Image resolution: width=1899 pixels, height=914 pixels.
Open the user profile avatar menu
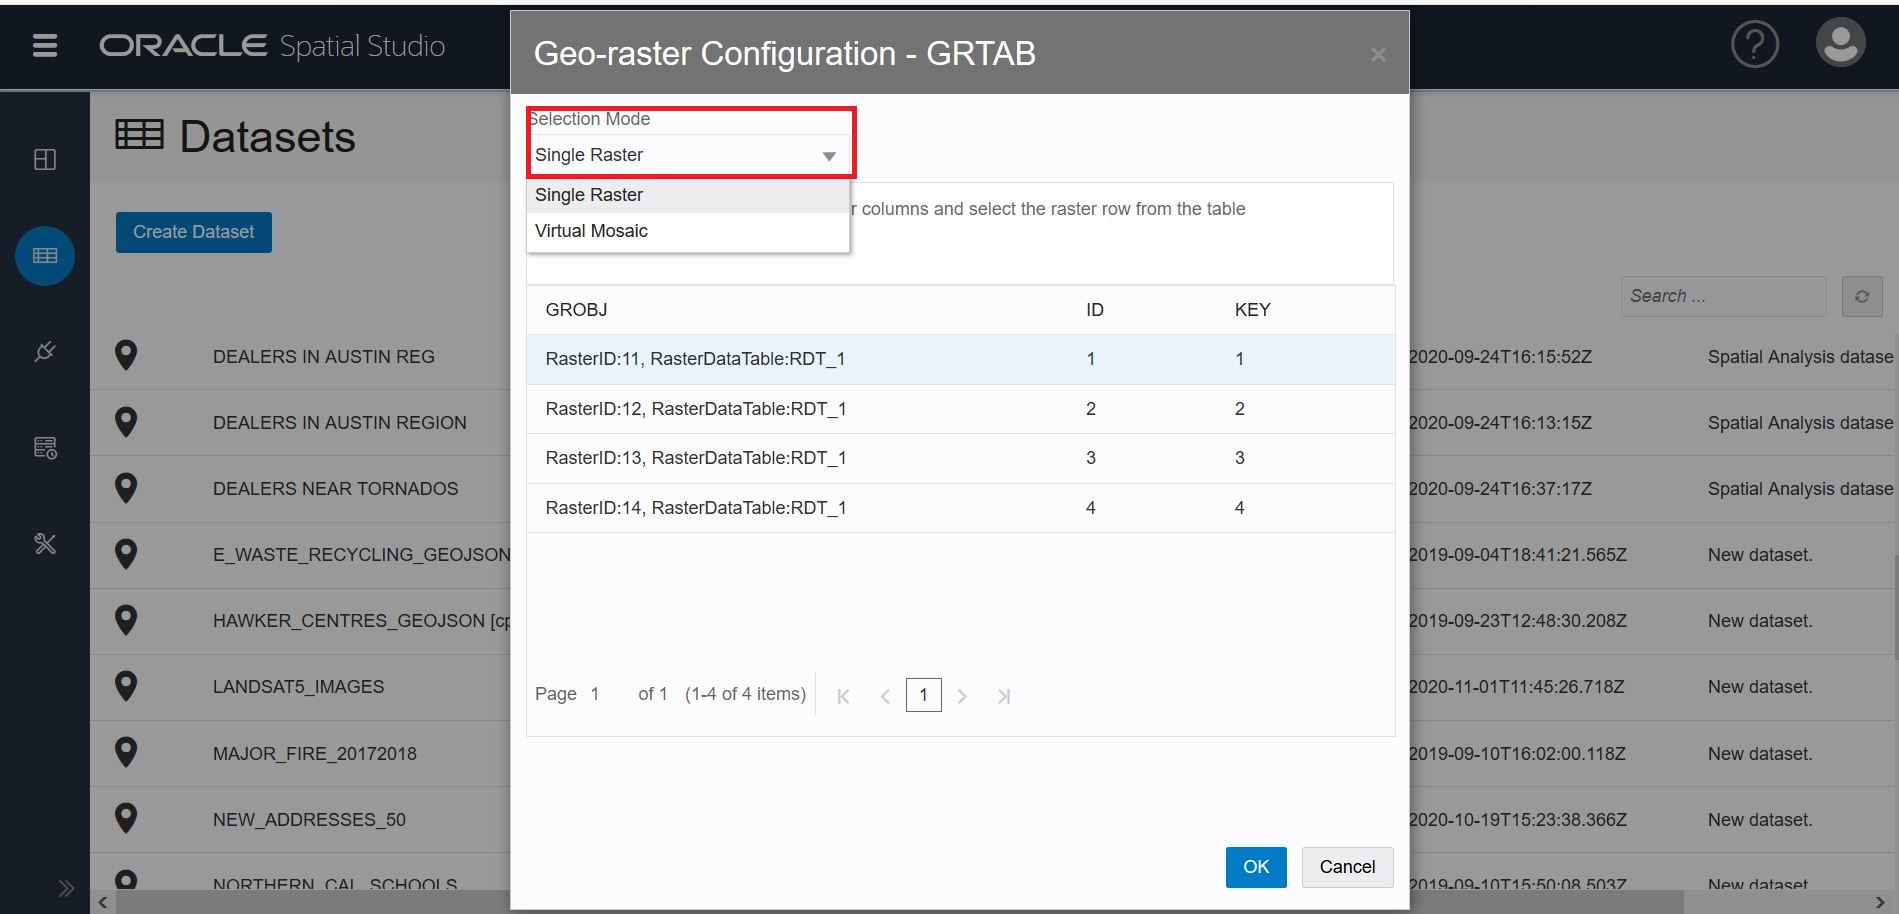(x=1840, y=43)
